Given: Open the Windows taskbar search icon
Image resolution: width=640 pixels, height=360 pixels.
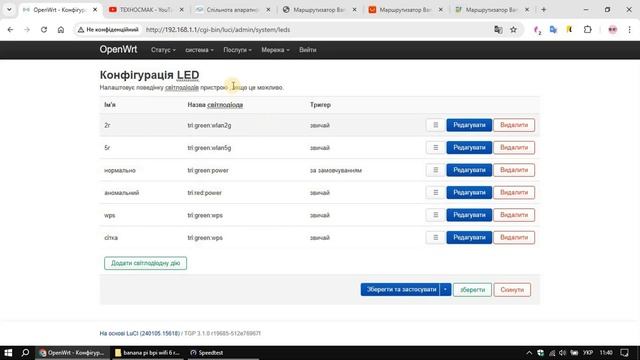Looking at the screenshot, I should click(x=25, y=353).
